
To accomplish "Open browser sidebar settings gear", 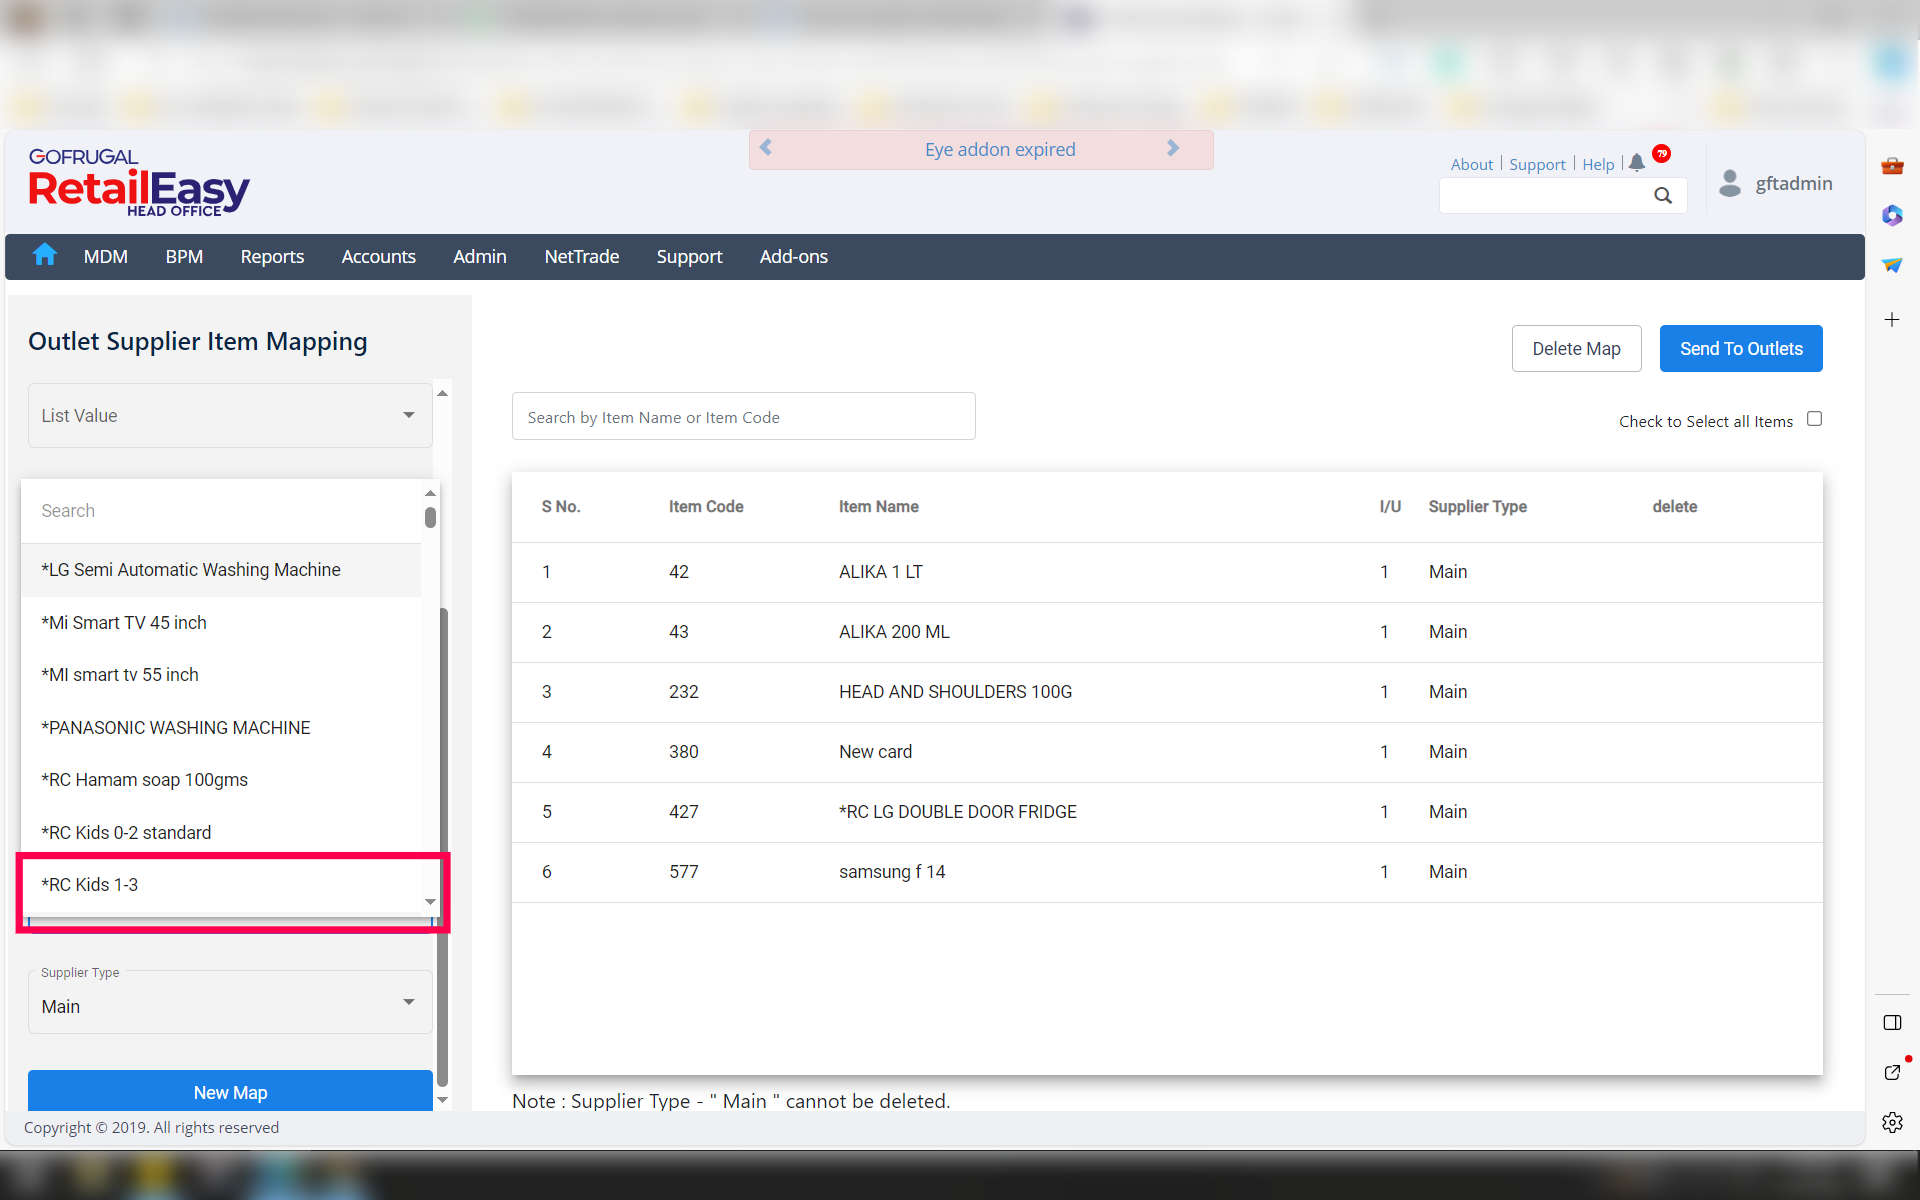I will click(x=1892, y=1122).
